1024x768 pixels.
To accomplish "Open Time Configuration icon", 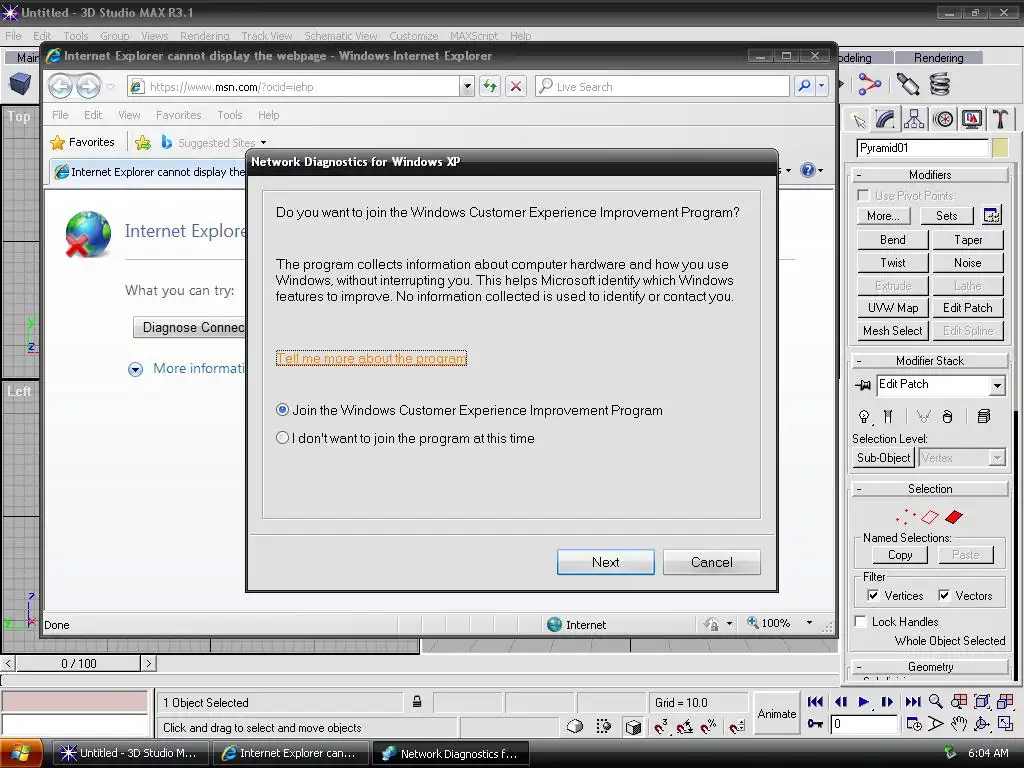I will pyautogui.click(x=914, y=724).
